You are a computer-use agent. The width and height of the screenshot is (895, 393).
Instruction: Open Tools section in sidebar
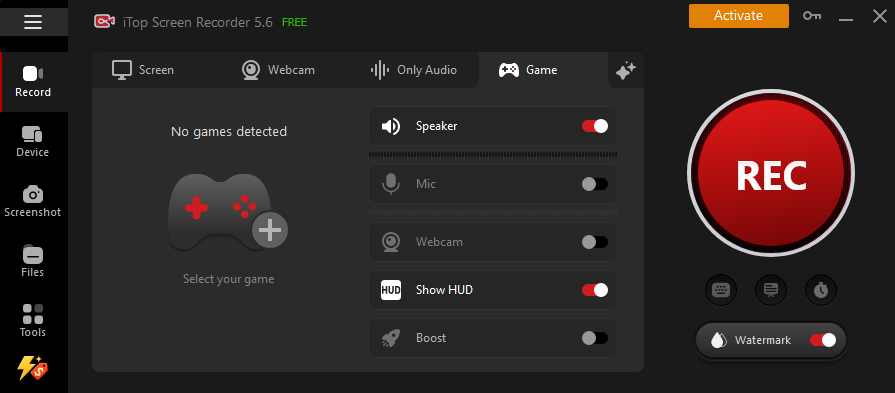33,322
